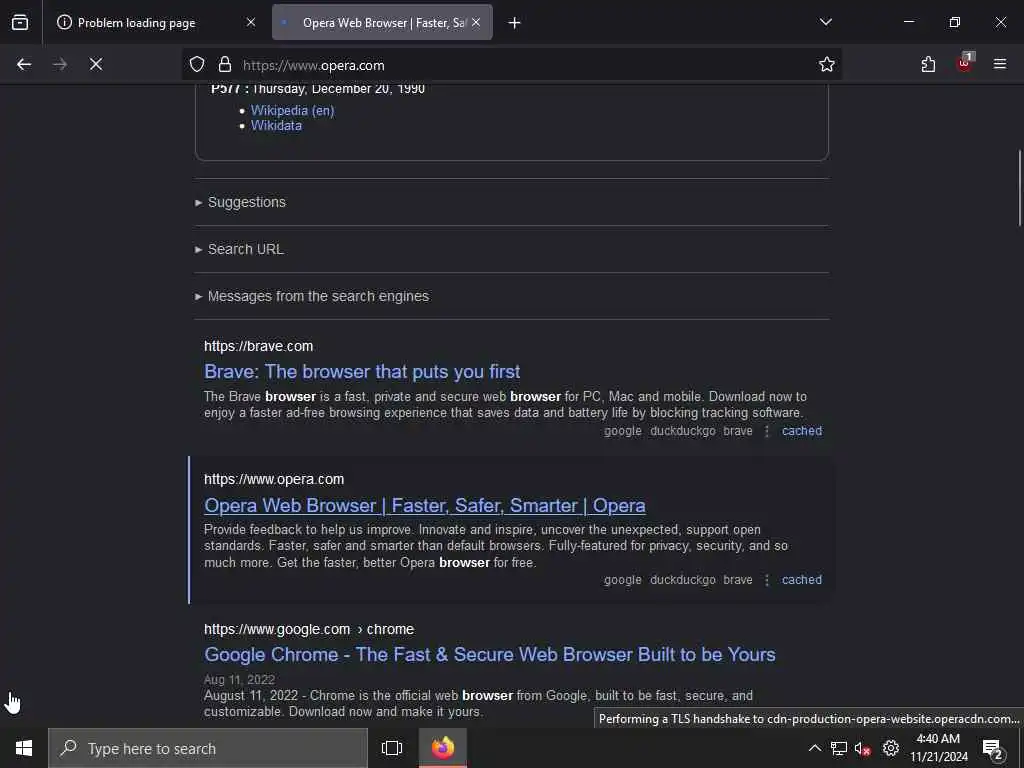Open the taskbar clock and date
Viewport: 1024px width, 768px height.
[938, 748]
